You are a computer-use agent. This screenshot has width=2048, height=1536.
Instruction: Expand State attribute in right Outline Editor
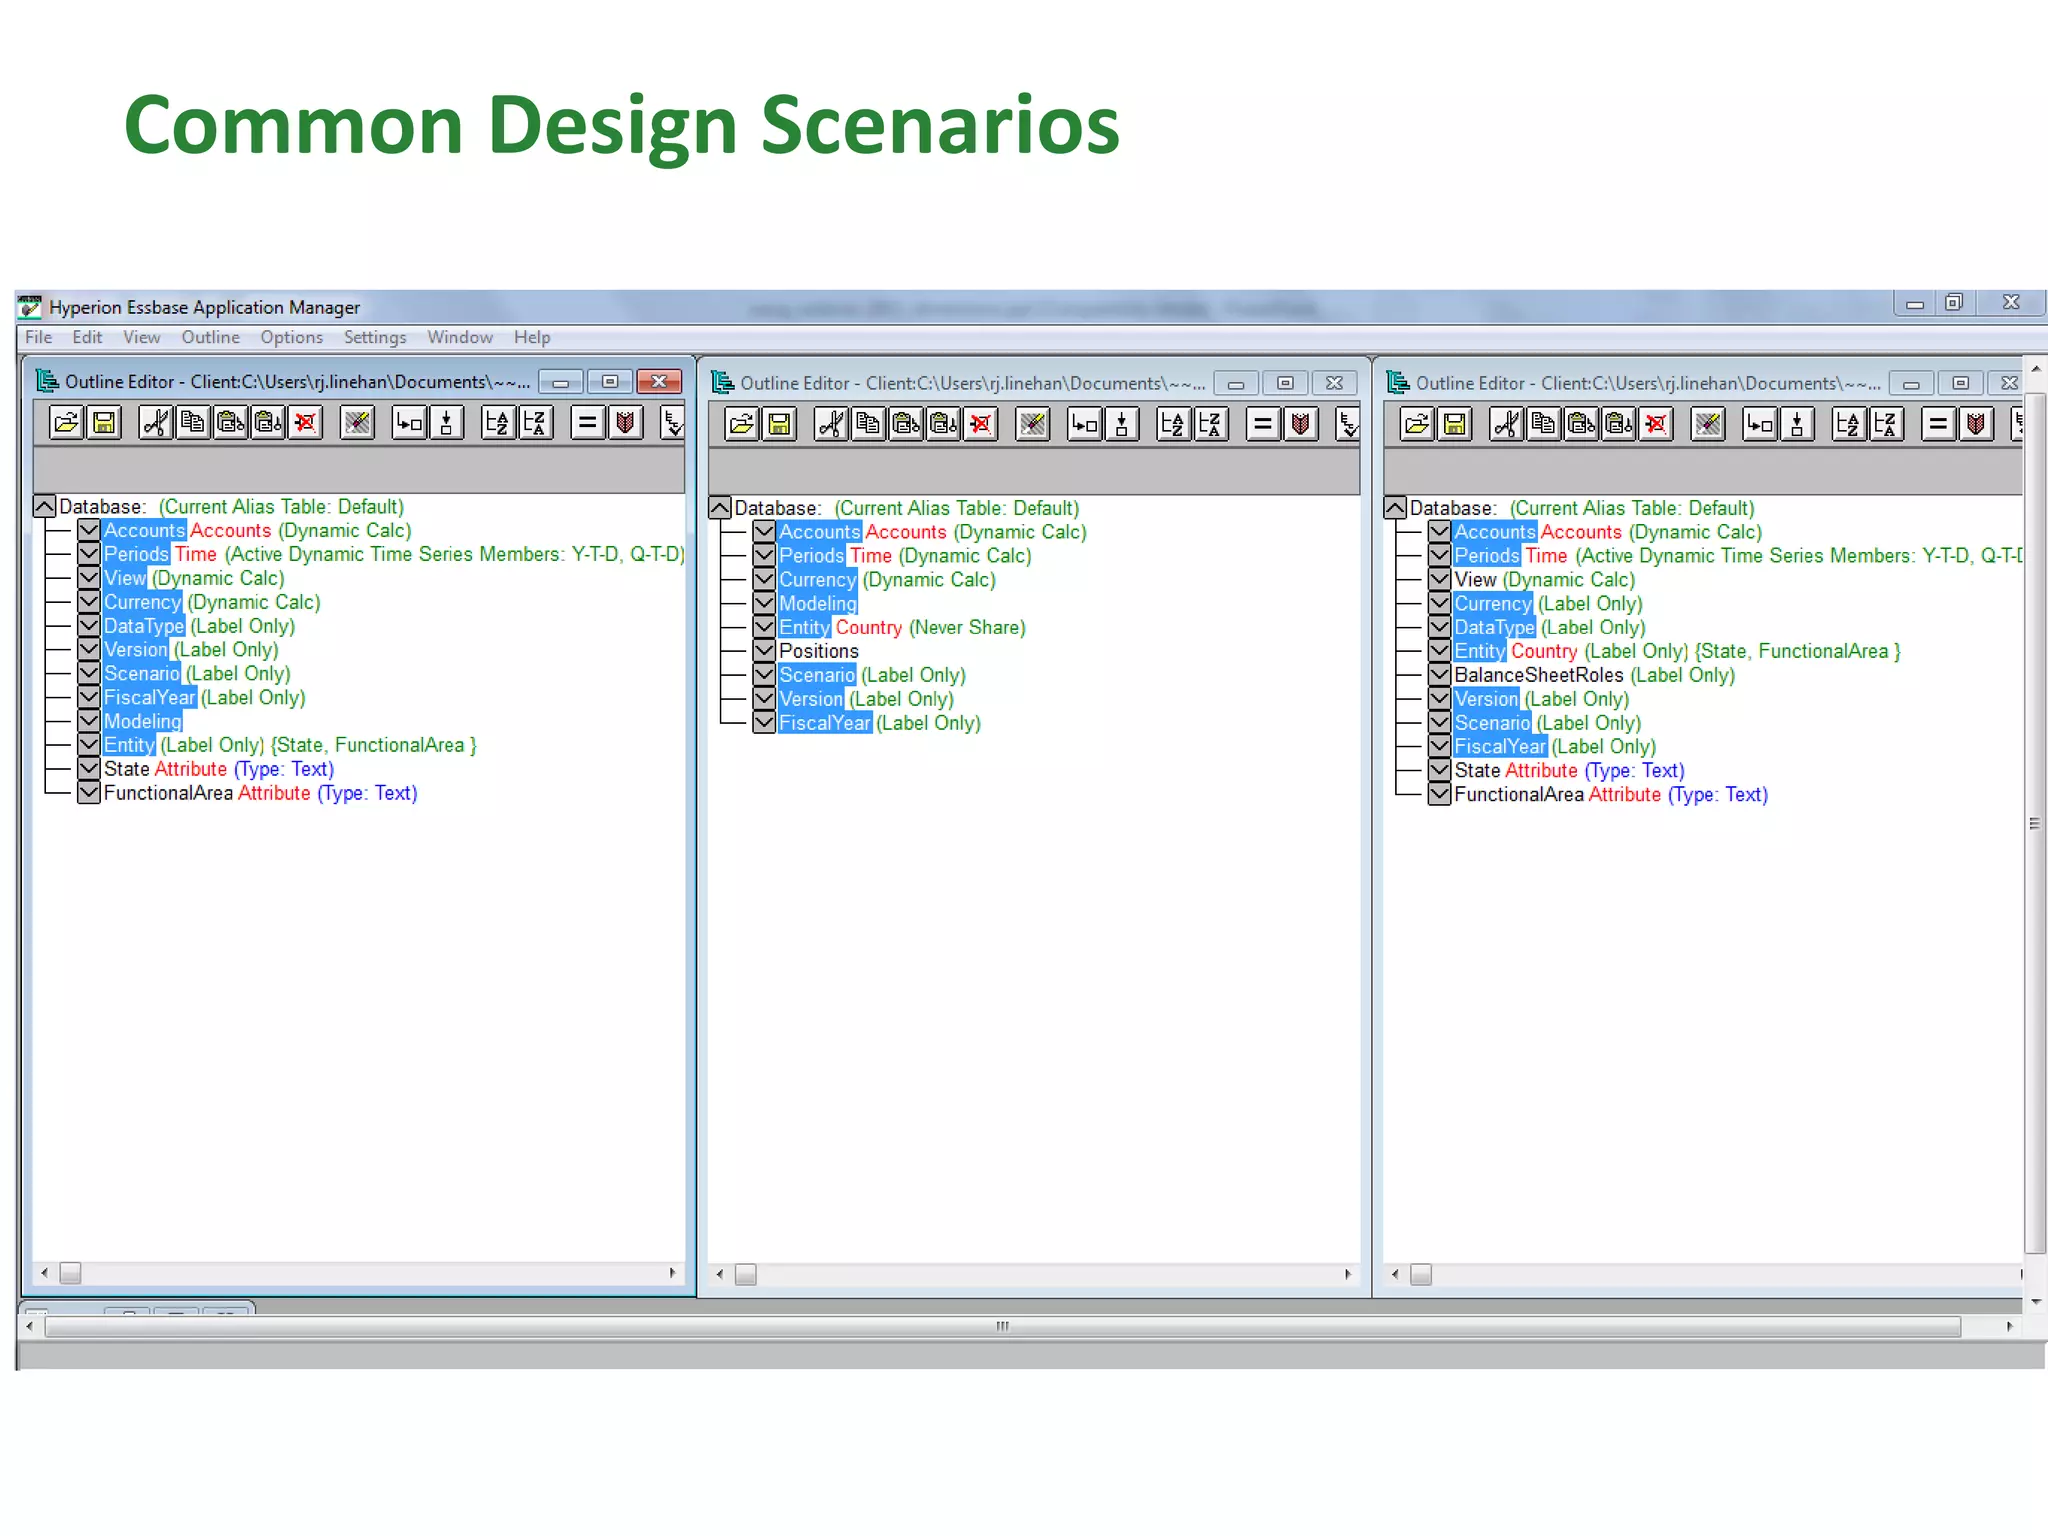click(x=1438, y=770)
